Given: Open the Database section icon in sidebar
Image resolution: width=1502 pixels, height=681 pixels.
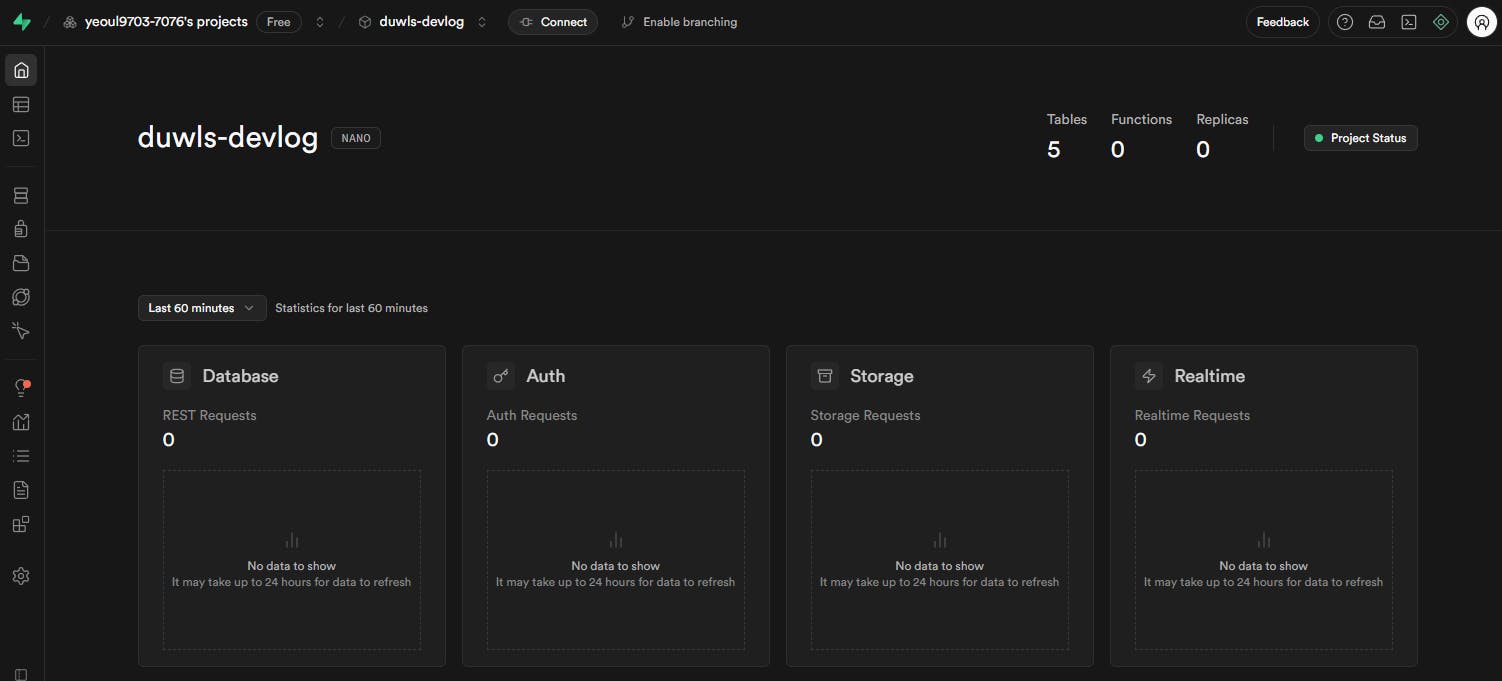Looking at the screenshot, I should [x=21, y=196].
